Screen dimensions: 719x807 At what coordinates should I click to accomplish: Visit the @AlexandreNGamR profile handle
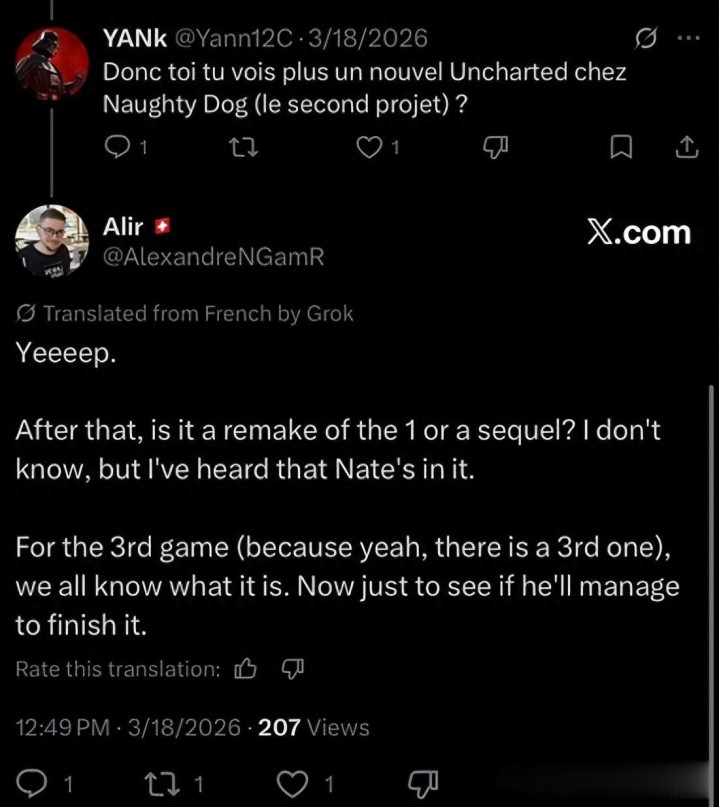point(213,257)
